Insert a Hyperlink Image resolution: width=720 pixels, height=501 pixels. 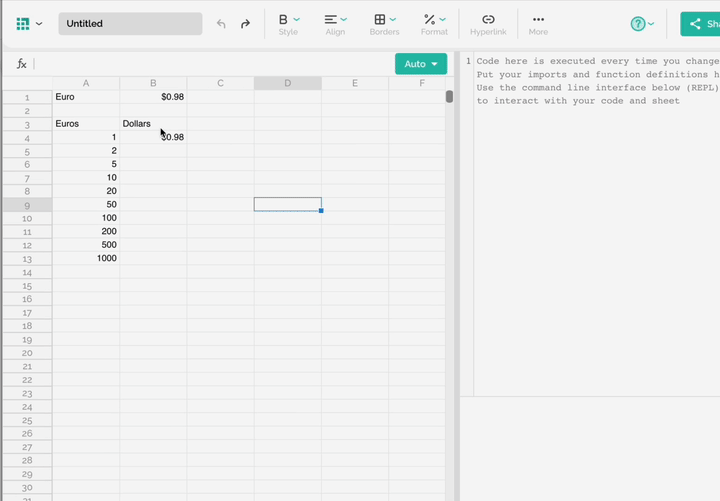488,24
